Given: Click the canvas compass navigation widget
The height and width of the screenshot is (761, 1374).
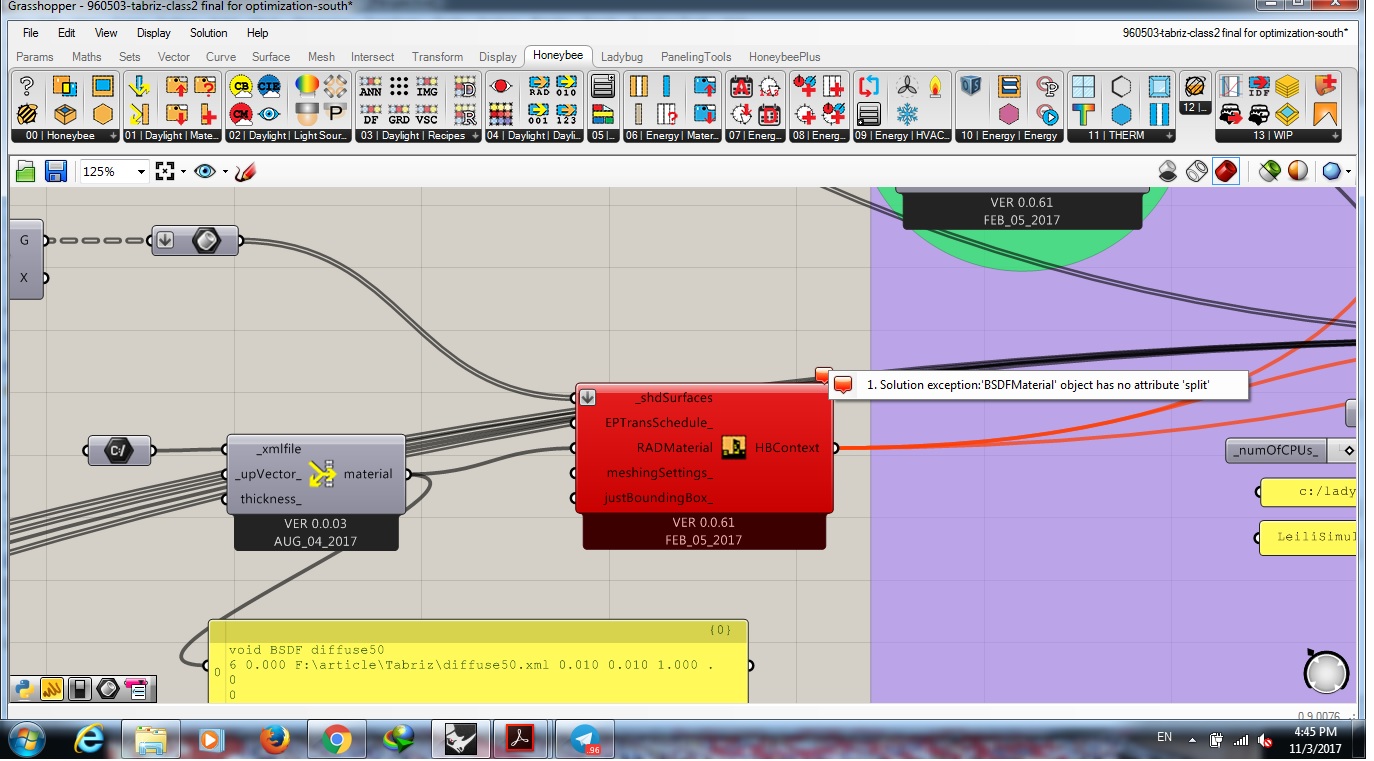Looking at the screenshot, I should (1326, 671).
